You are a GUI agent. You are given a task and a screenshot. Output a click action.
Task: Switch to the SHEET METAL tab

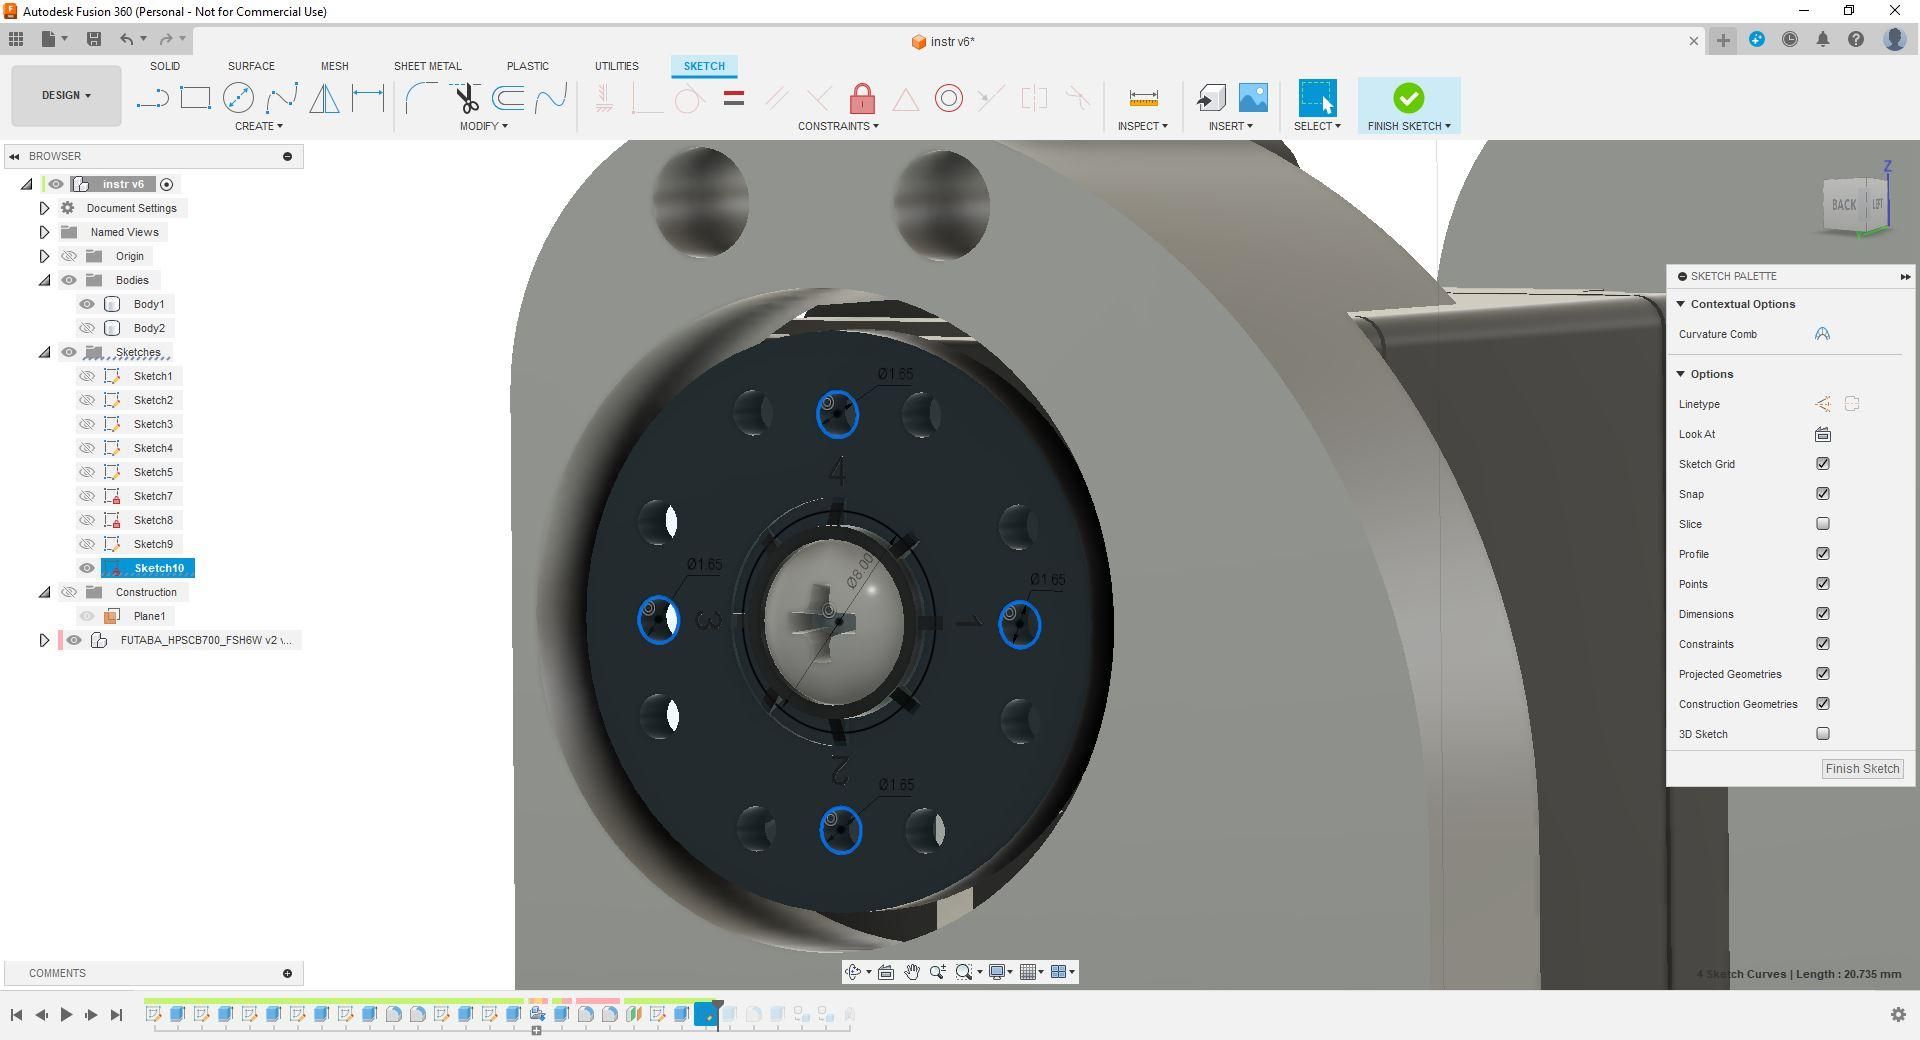point(427,66)
